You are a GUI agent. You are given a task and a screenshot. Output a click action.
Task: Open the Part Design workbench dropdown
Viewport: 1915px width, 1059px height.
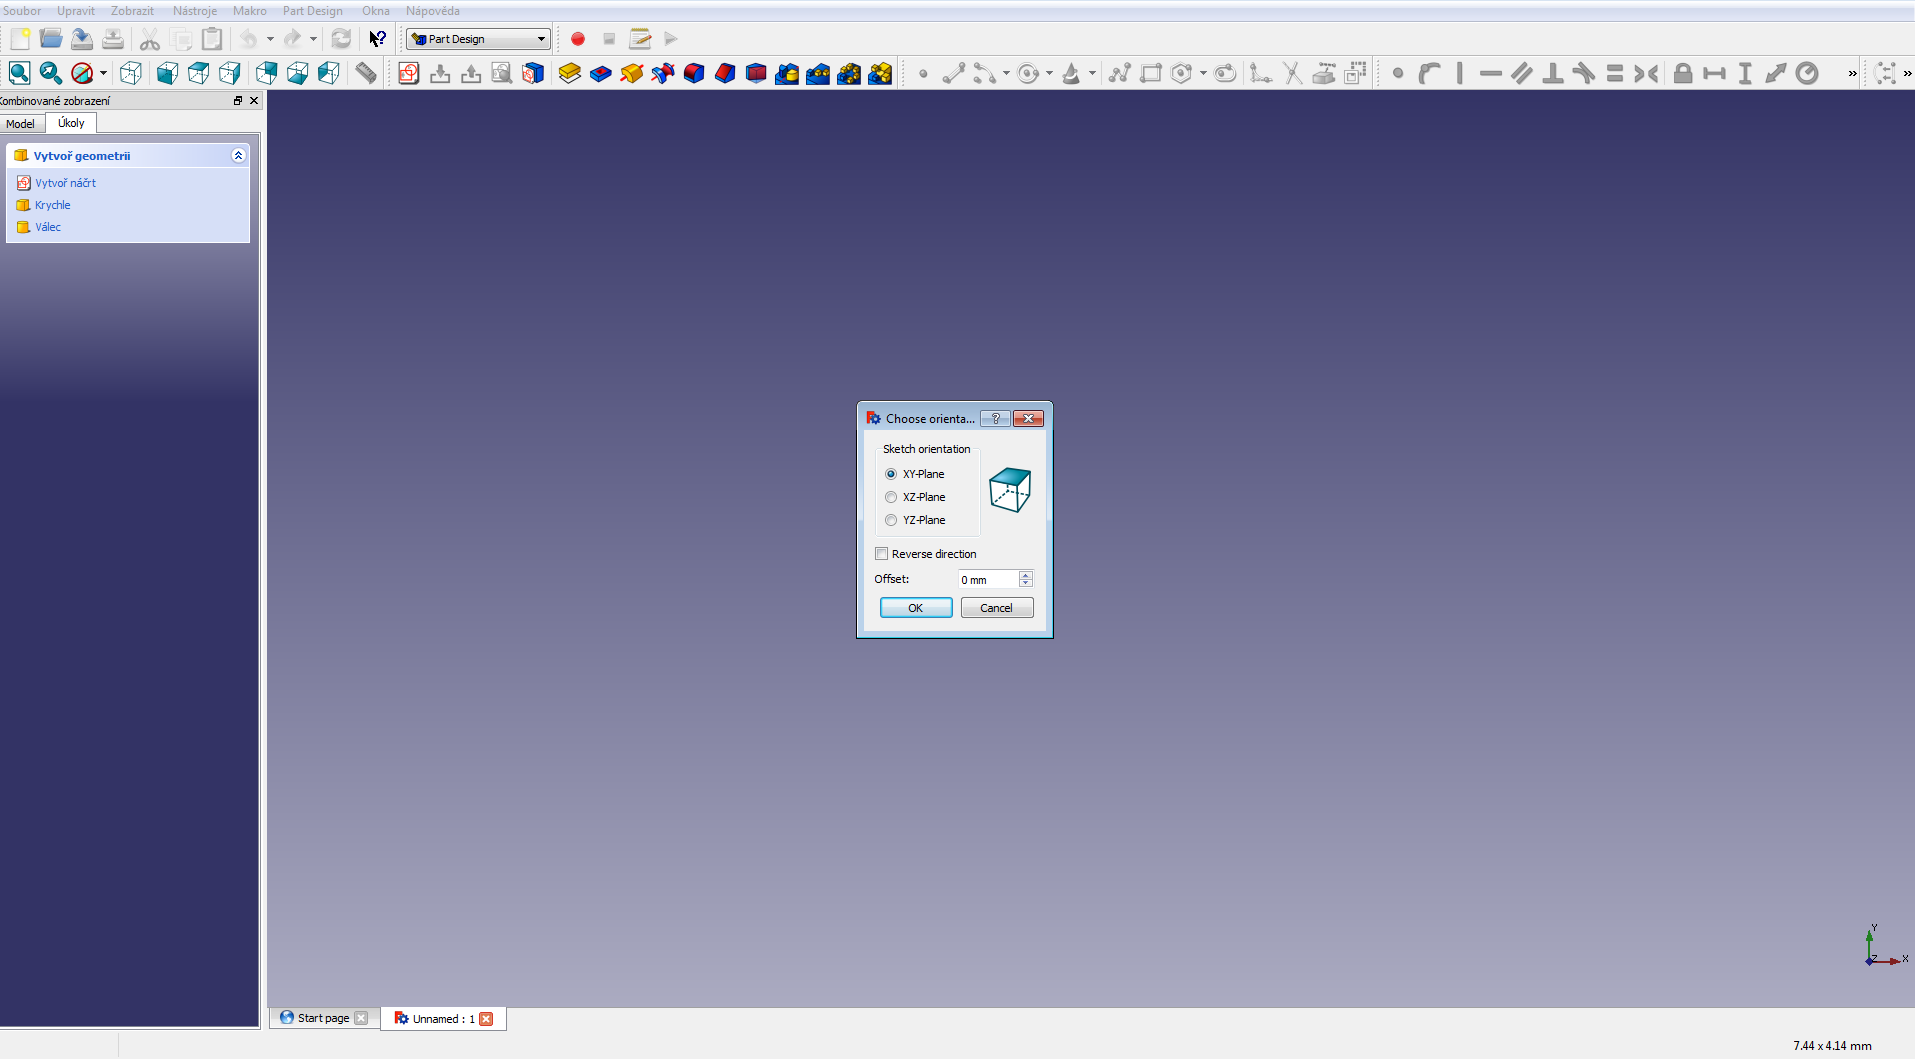pyautogui.click(x=478, y=39)
